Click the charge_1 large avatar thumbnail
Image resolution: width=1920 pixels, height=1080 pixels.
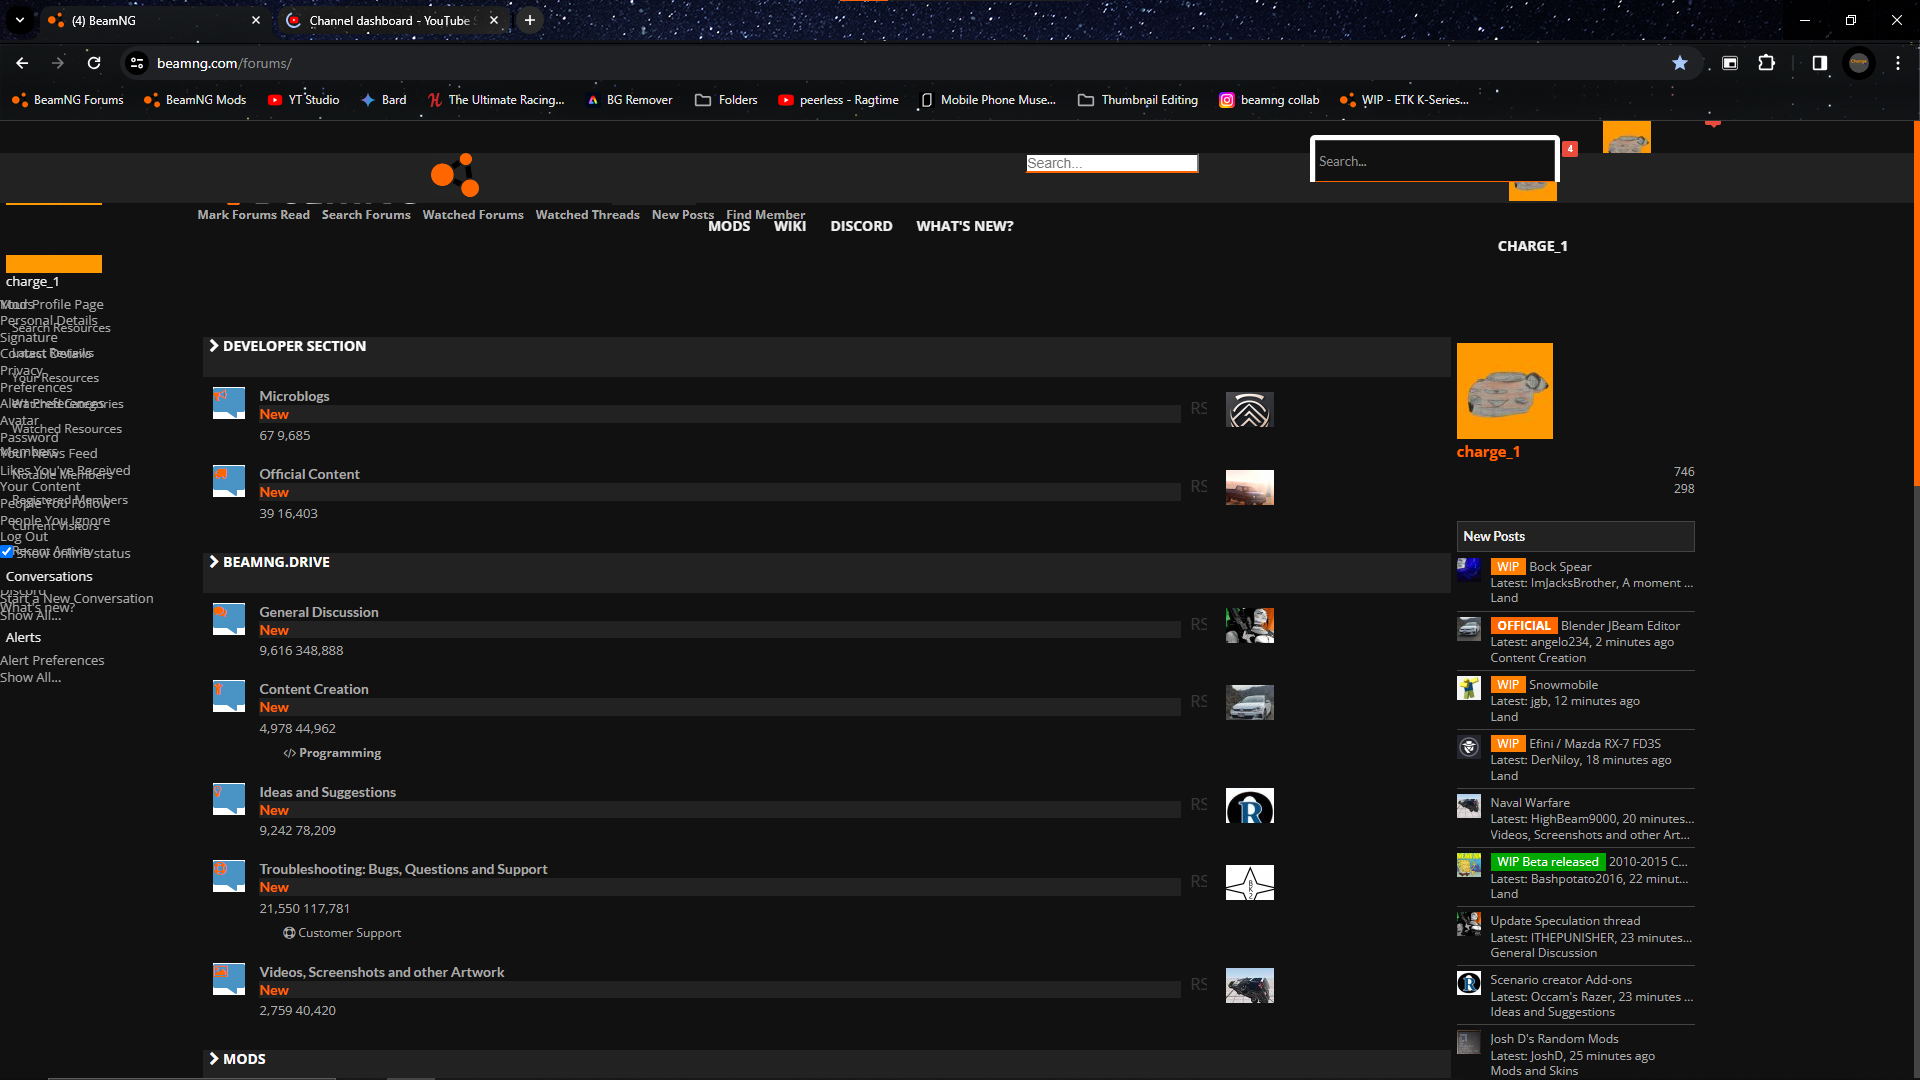pyautogui.click(x=1504, y=391)
